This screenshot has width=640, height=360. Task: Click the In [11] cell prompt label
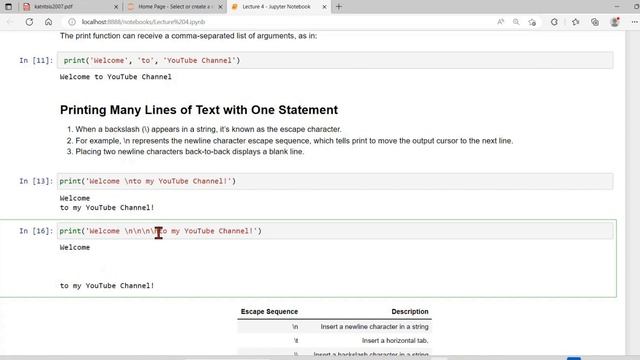pyautogui.click(x=36, y=60)
